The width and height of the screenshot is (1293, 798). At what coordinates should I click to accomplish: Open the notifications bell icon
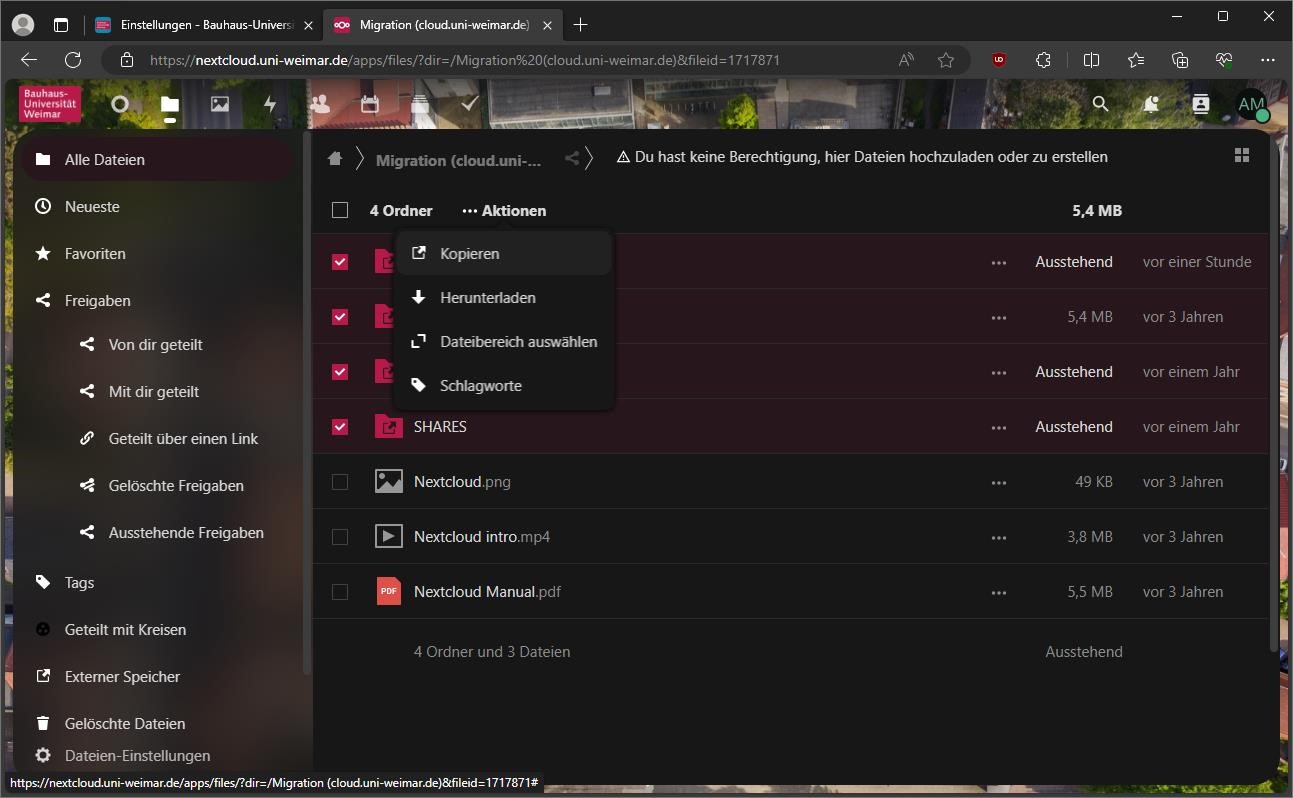(x=1151, y=104)
